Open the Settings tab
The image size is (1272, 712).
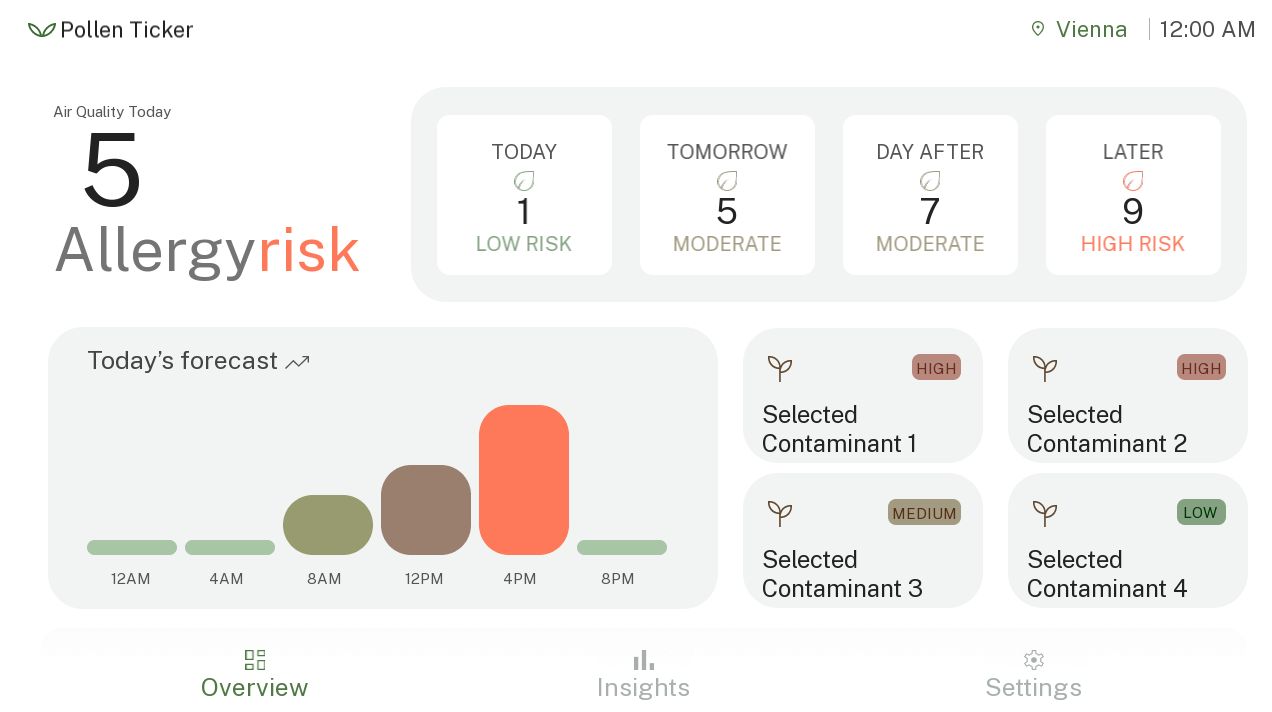click(1034, 674)
